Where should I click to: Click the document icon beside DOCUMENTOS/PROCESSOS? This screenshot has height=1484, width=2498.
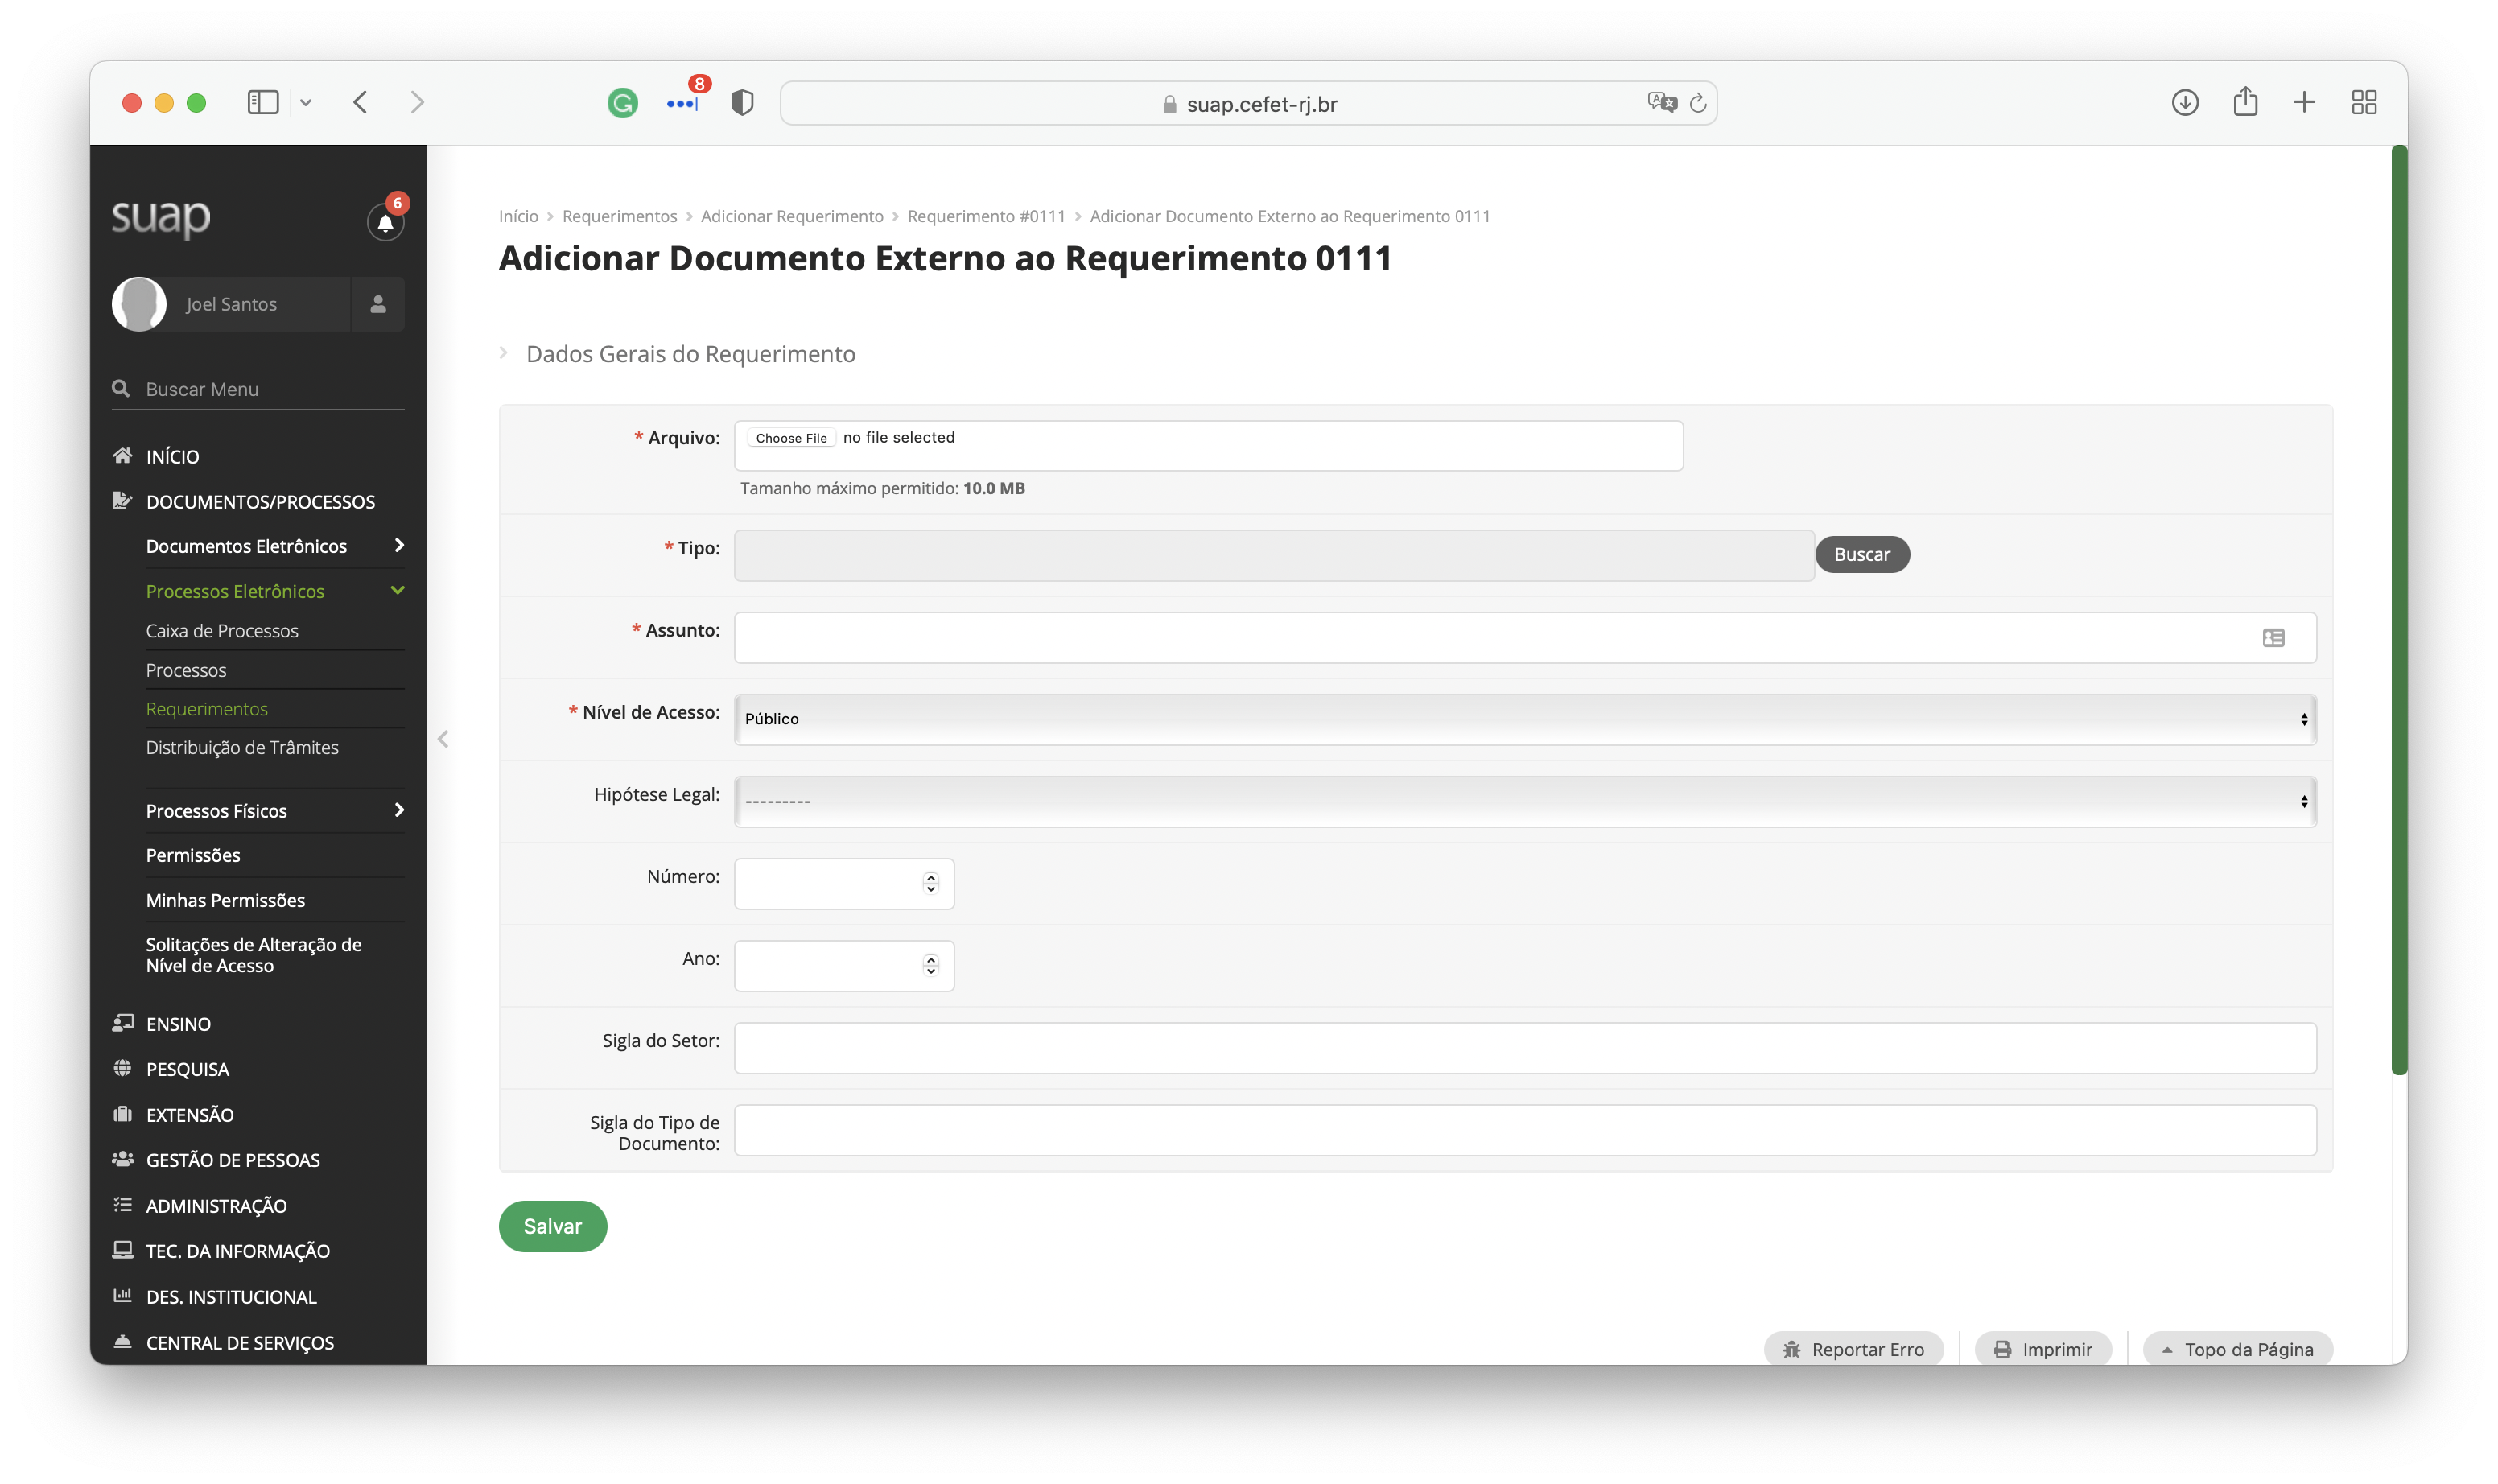[x=122, y=501]
